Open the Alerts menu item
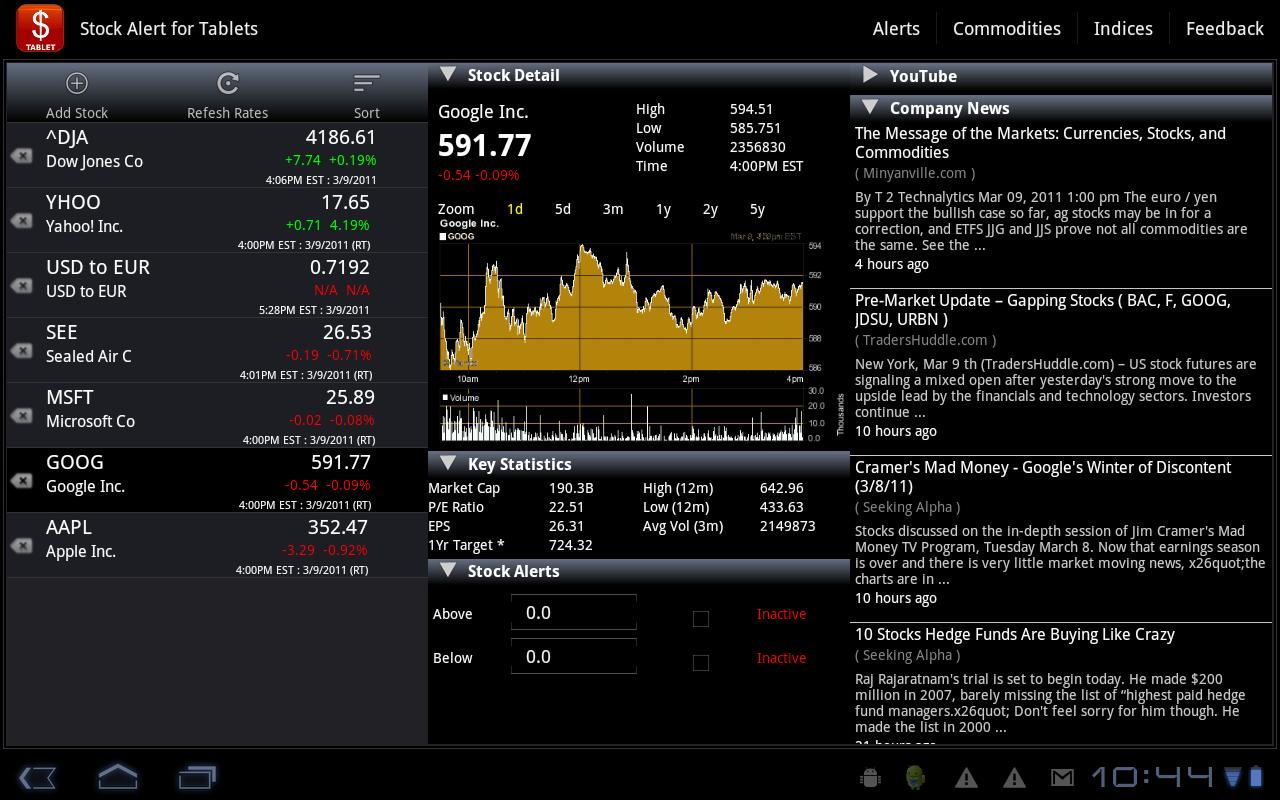This screenshot has width=1280, height=800. pyautogui.click(x=896, y=28)
